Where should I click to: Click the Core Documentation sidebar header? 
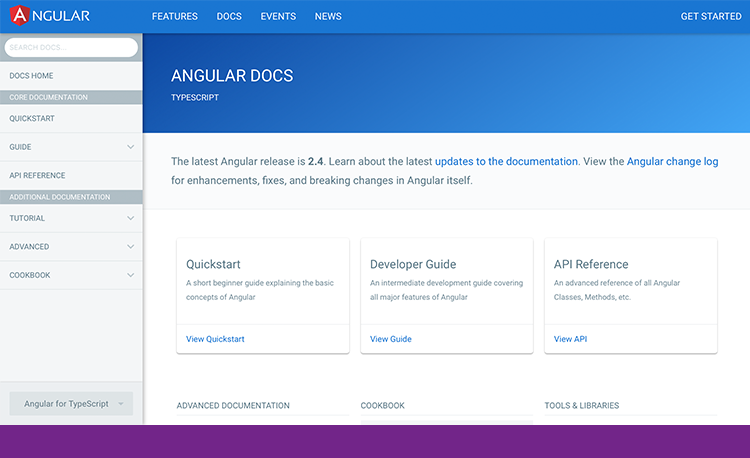tap(71, 97)
